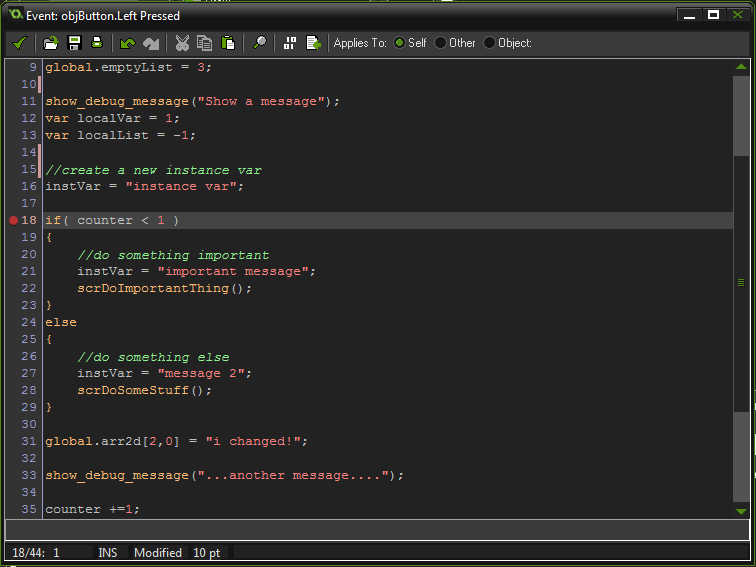Screen dimensions: 756x567
Task: Open the find magnifier tool
Action: coord(259,43)
